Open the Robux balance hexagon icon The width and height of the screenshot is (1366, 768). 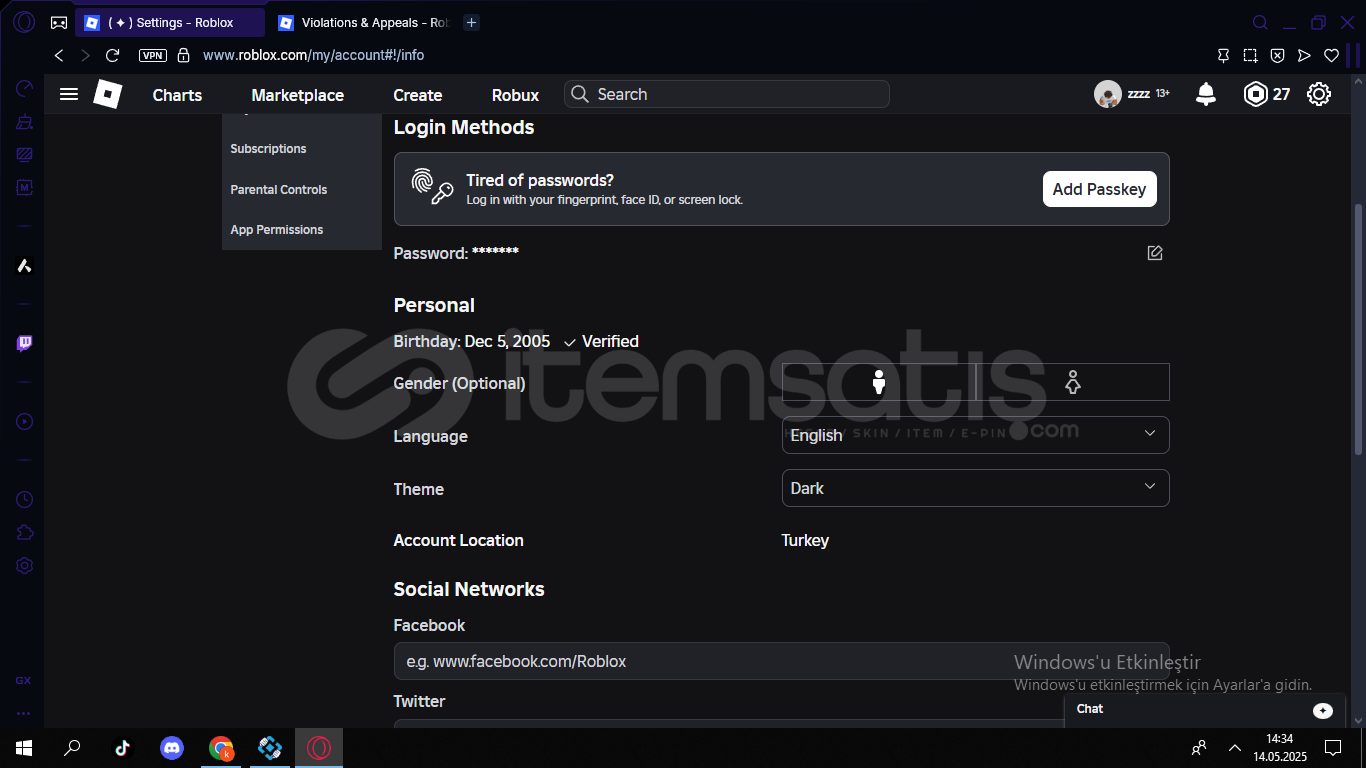coord(1255,94)
